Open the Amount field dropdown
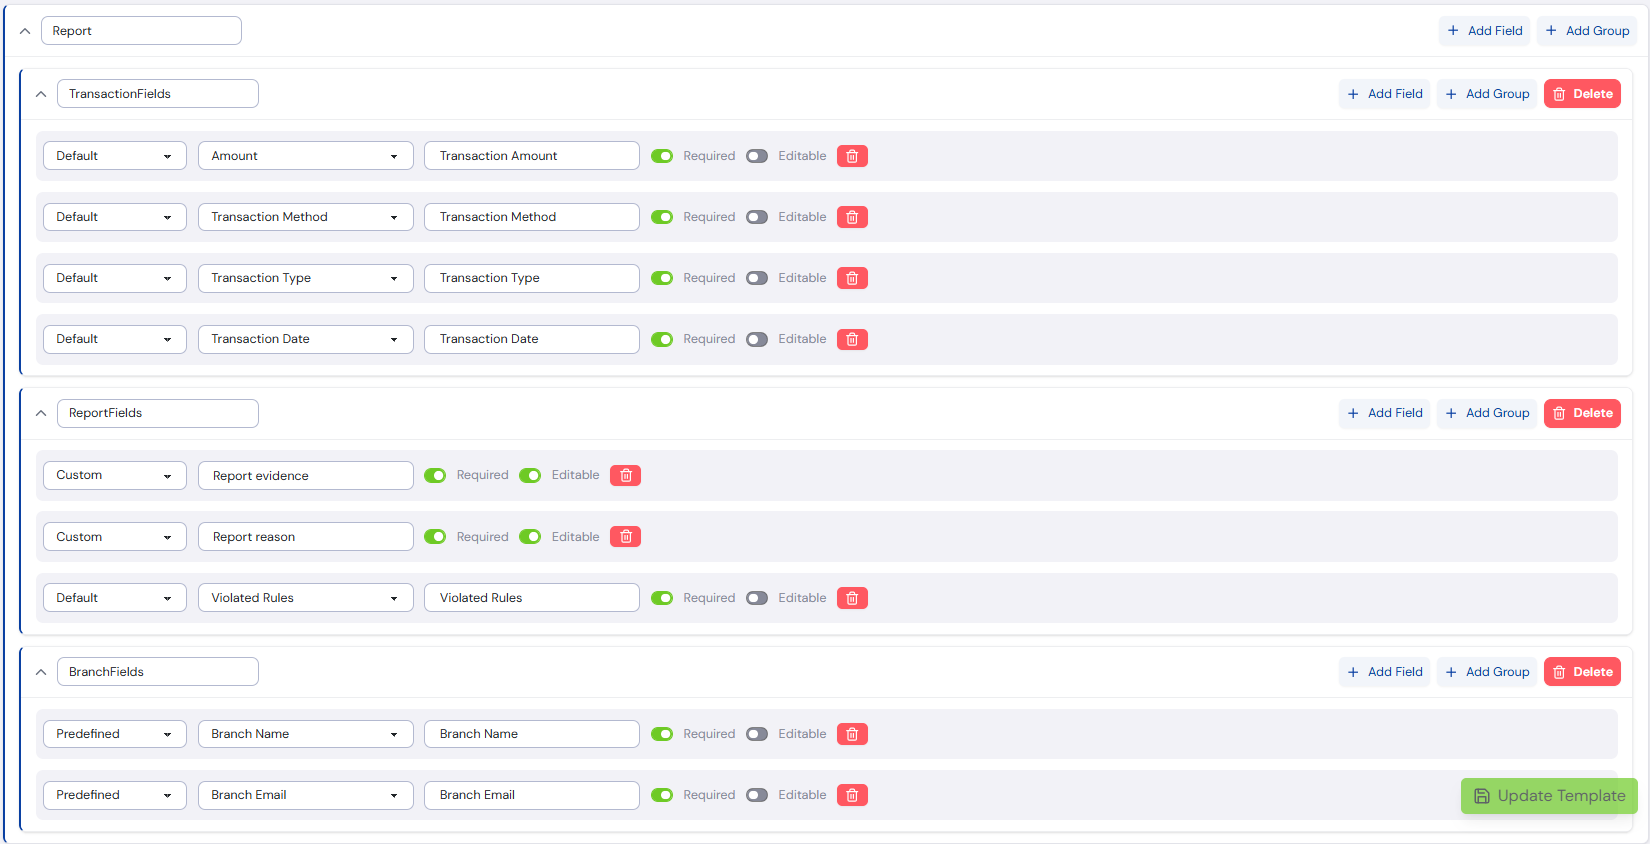1650x844 pixels. coord(306,156)
